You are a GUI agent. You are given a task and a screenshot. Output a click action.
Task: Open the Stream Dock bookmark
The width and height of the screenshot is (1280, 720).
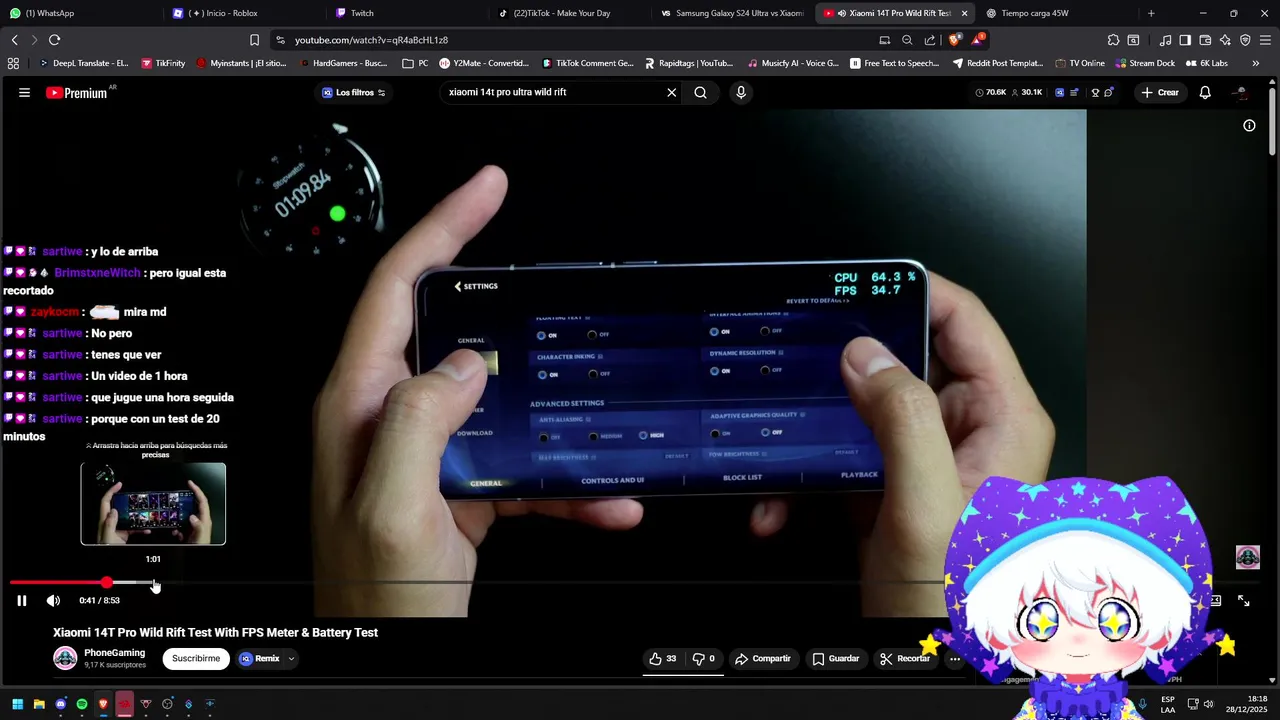point(1144,63)
